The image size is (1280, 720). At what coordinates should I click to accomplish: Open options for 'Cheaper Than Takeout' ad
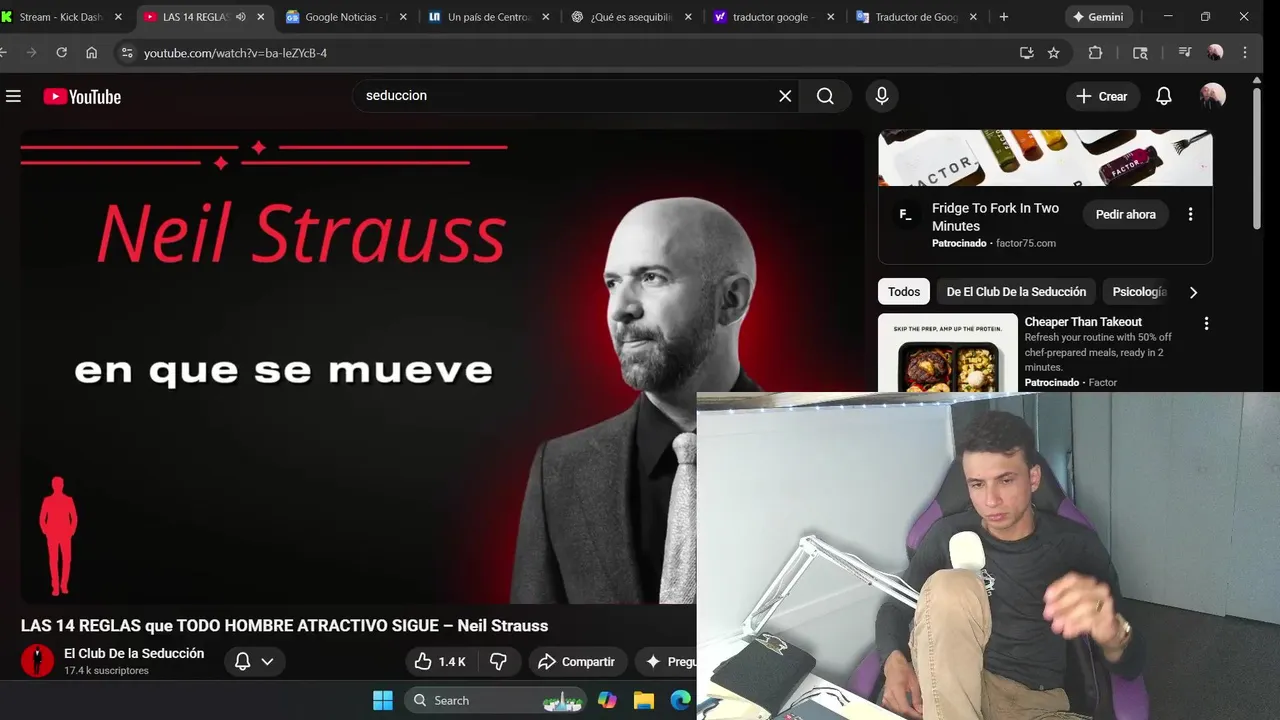tap(1206, 323)
